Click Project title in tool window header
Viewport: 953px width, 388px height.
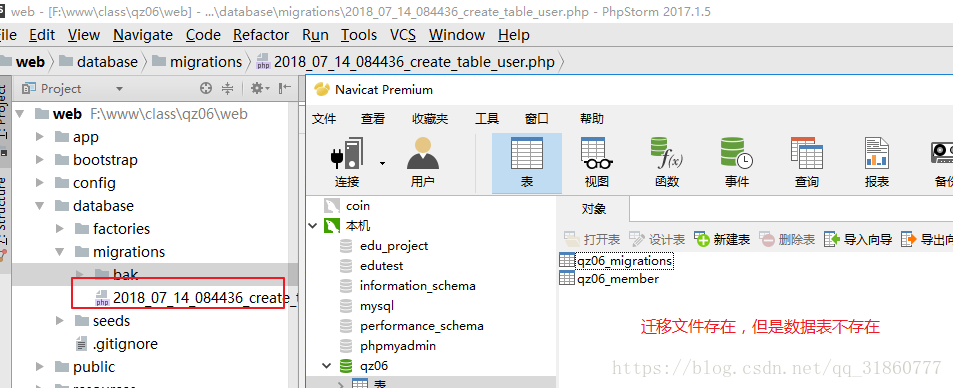click(61, 89)
